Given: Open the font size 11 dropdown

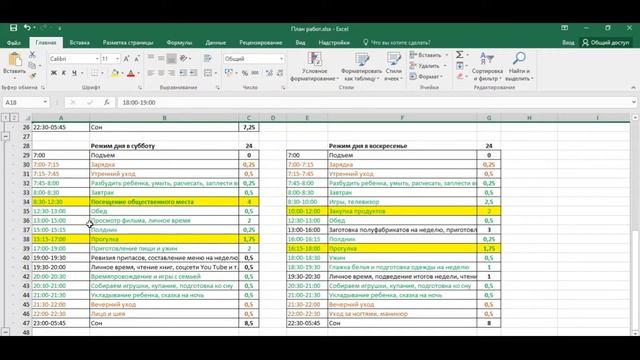Looking at the screenshot, I should pyautogui.click(x=118, y=59).
